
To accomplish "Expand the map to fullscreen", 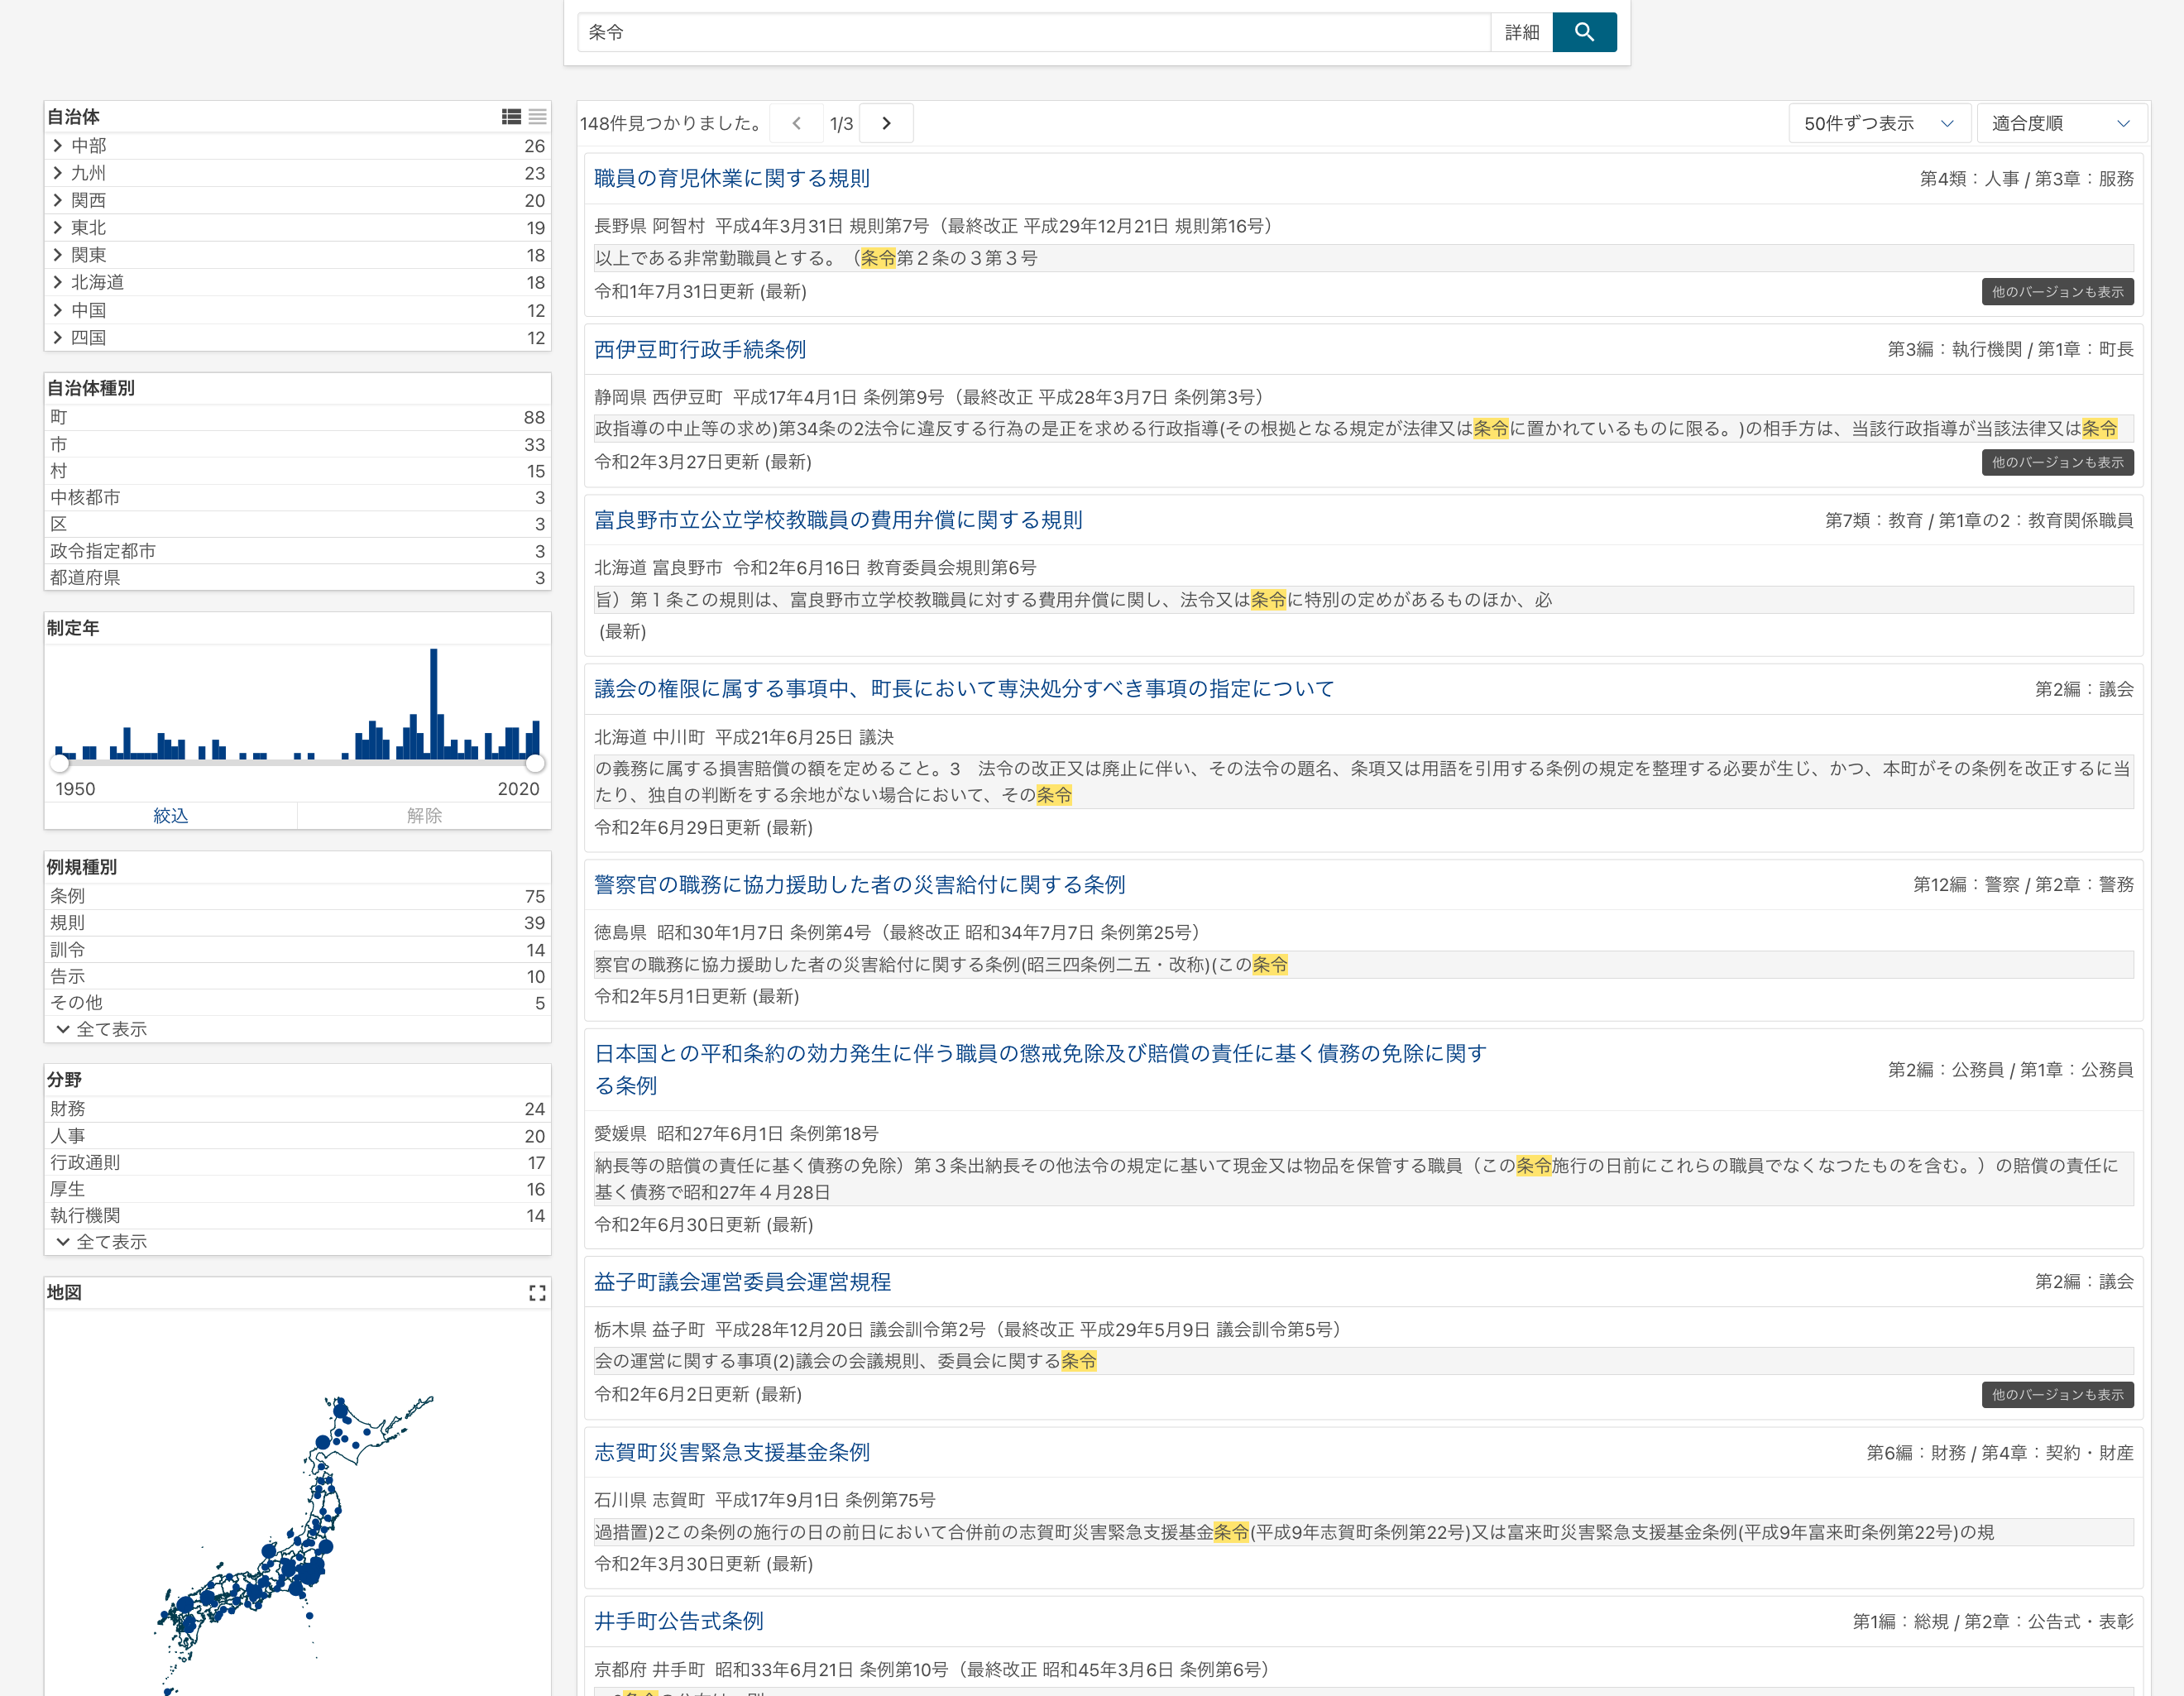I will click(x=537, y=1293).
